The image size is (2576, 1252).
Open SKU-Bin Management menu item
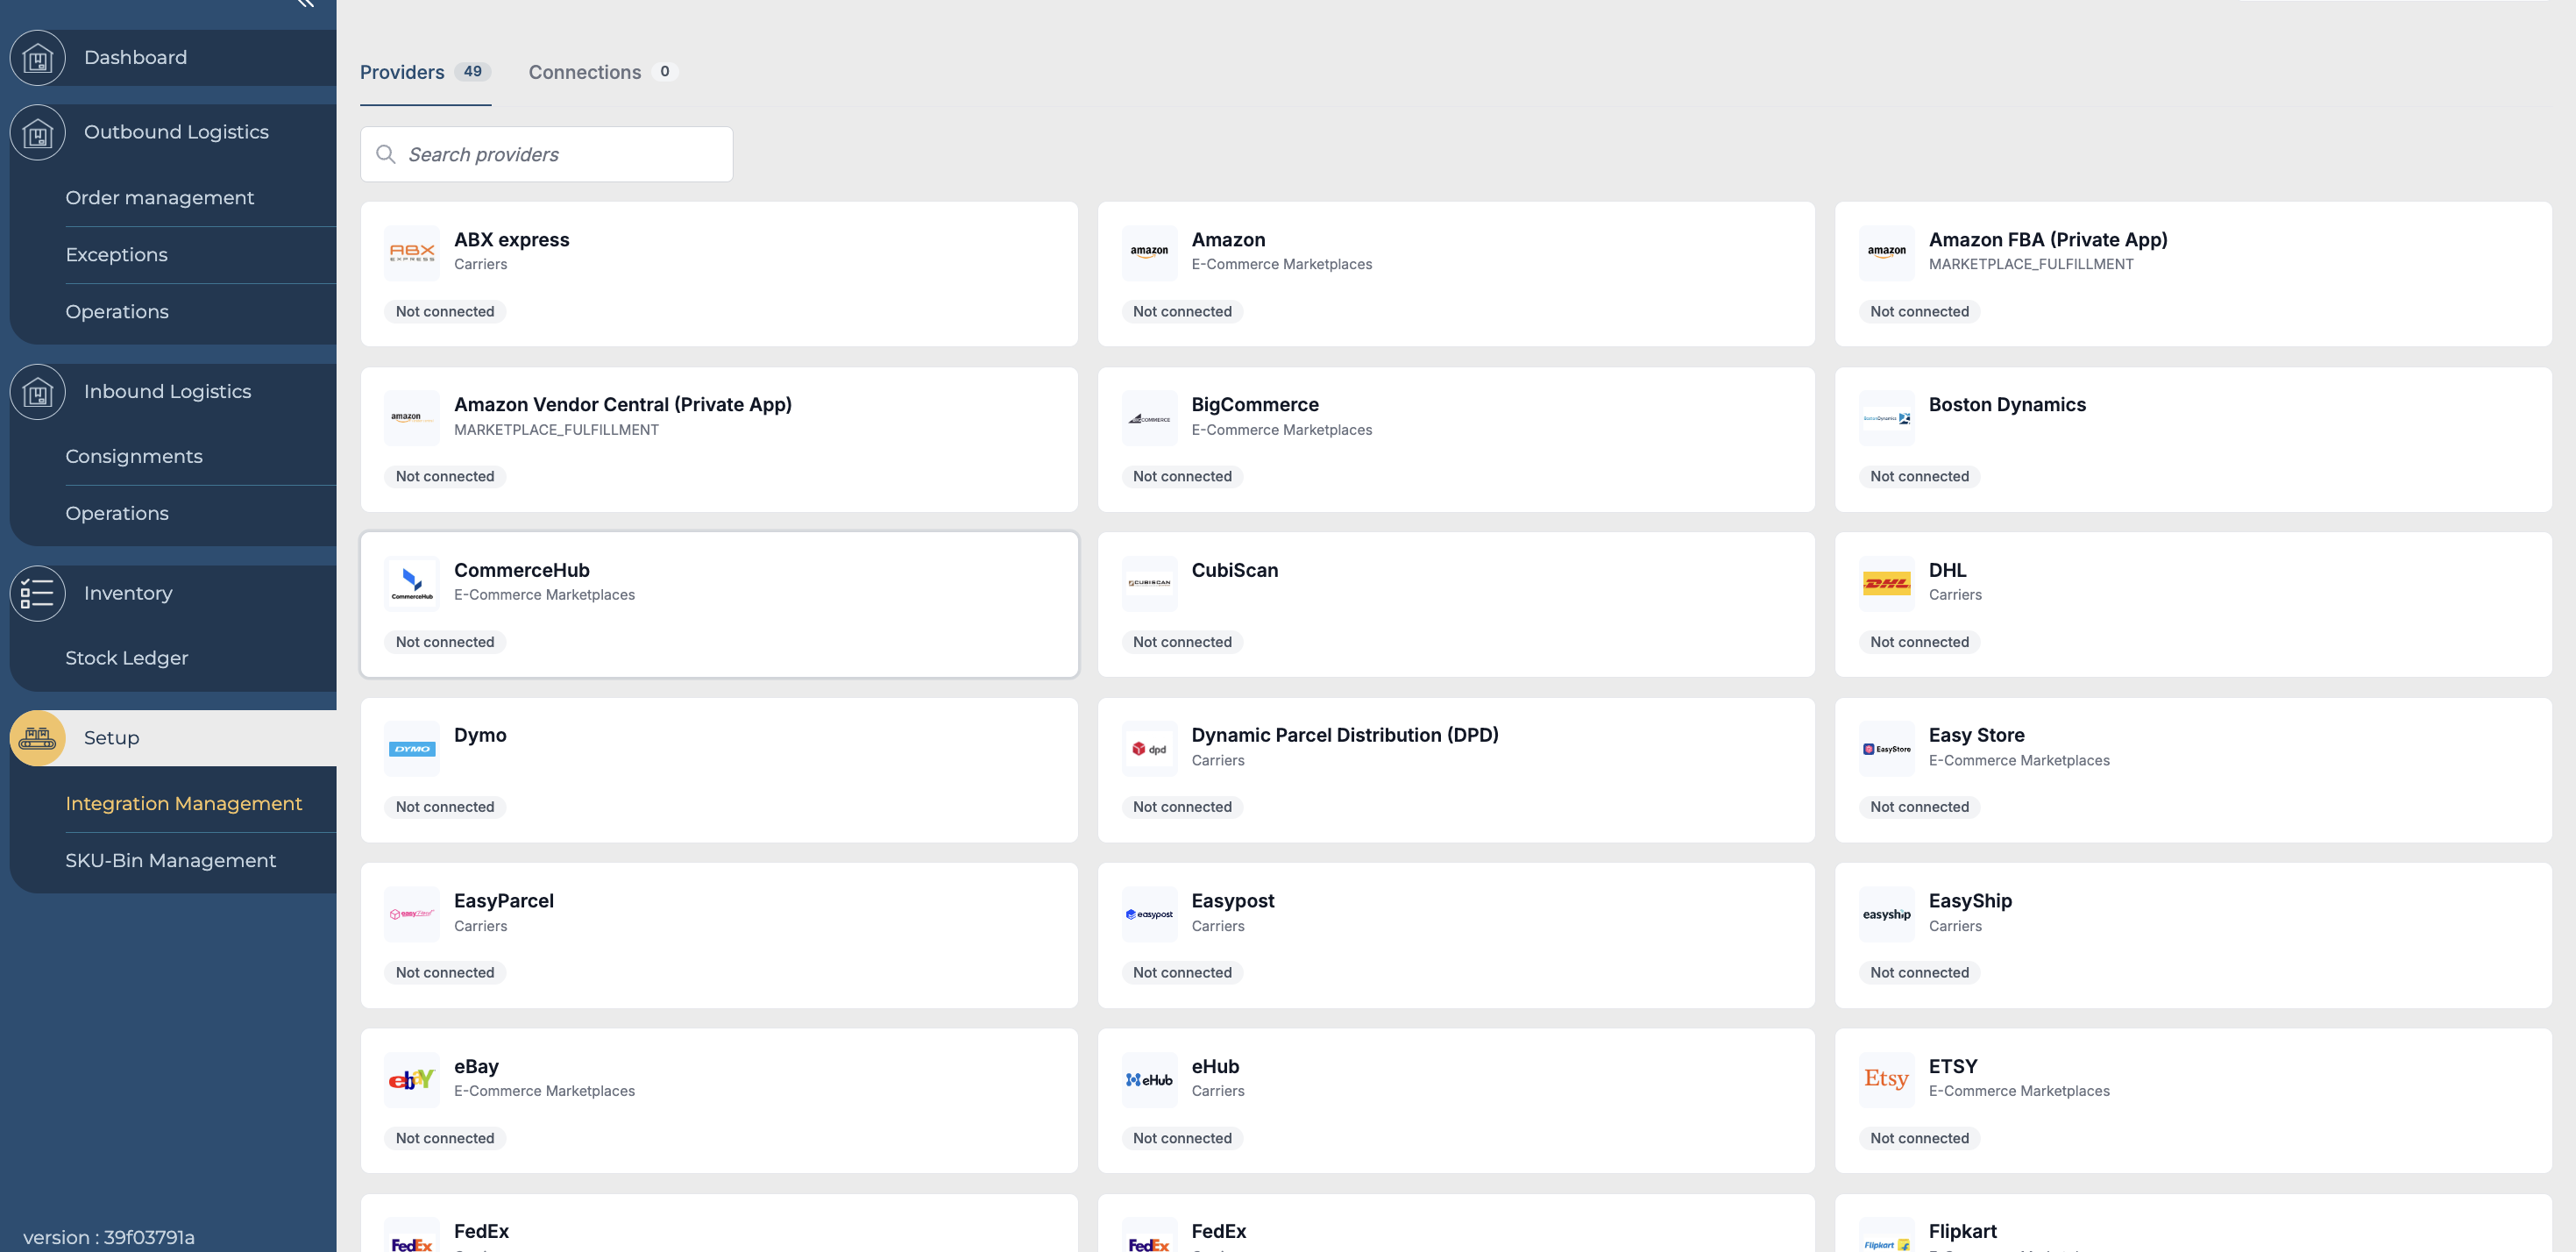[171, 861]
